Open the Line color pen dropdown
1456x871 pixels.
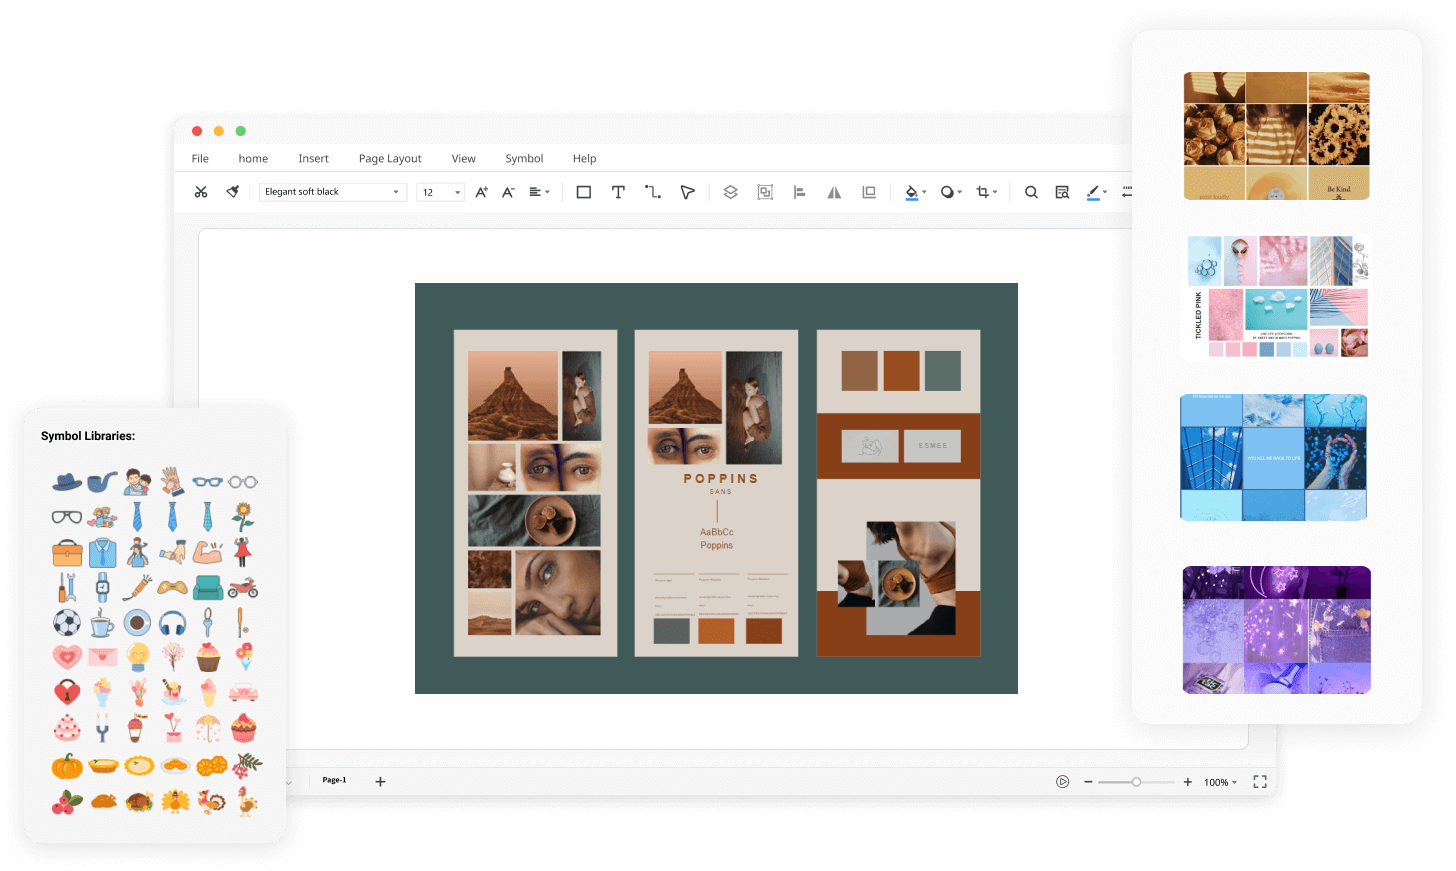(x=1097, y=192)
